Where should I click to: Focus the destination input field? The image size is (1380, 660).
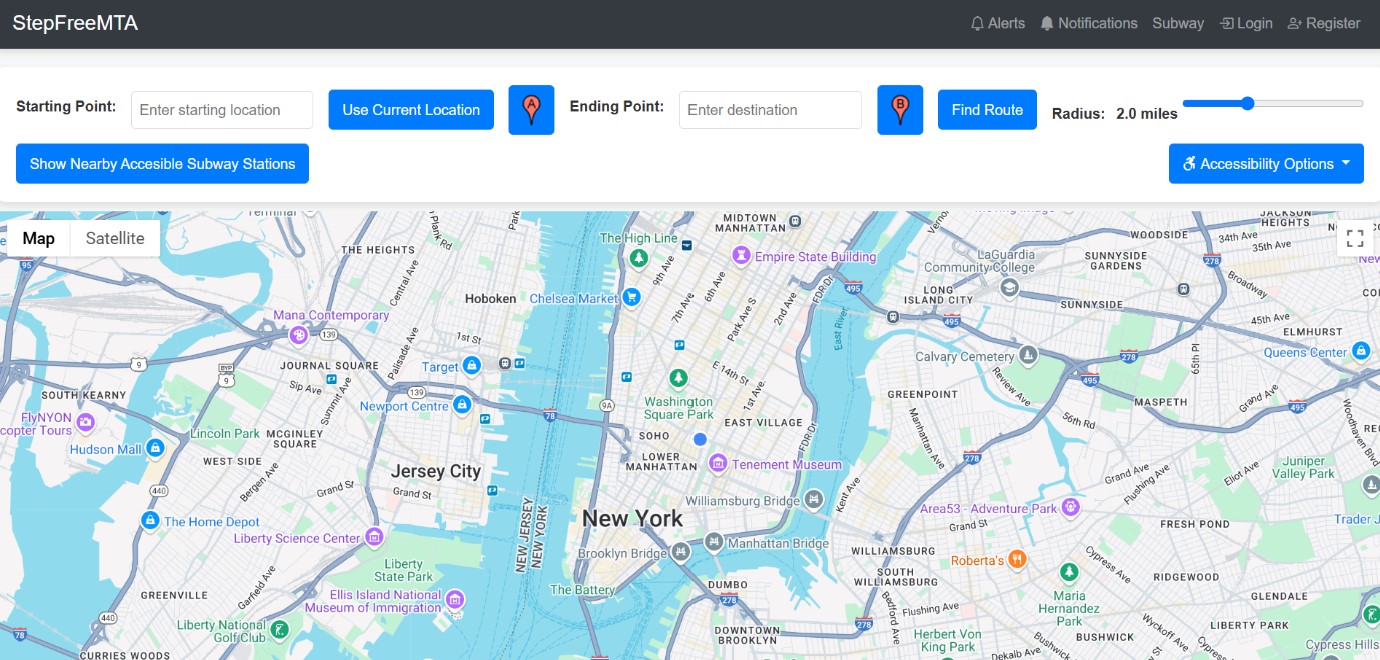[x=770, y=110]
